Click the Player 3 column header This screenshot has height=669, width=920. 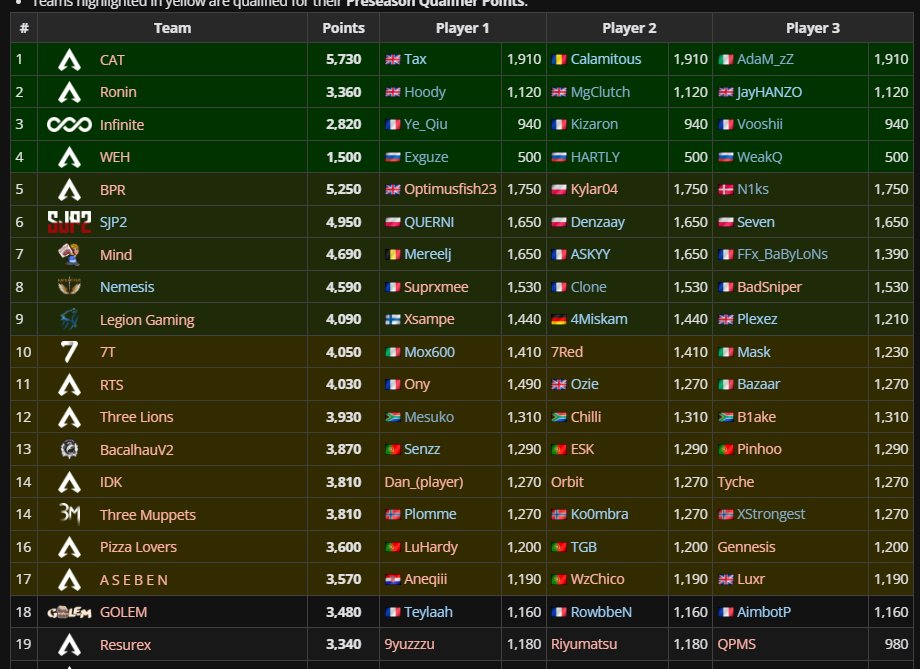pyautogui.click(x=813, y=28)
